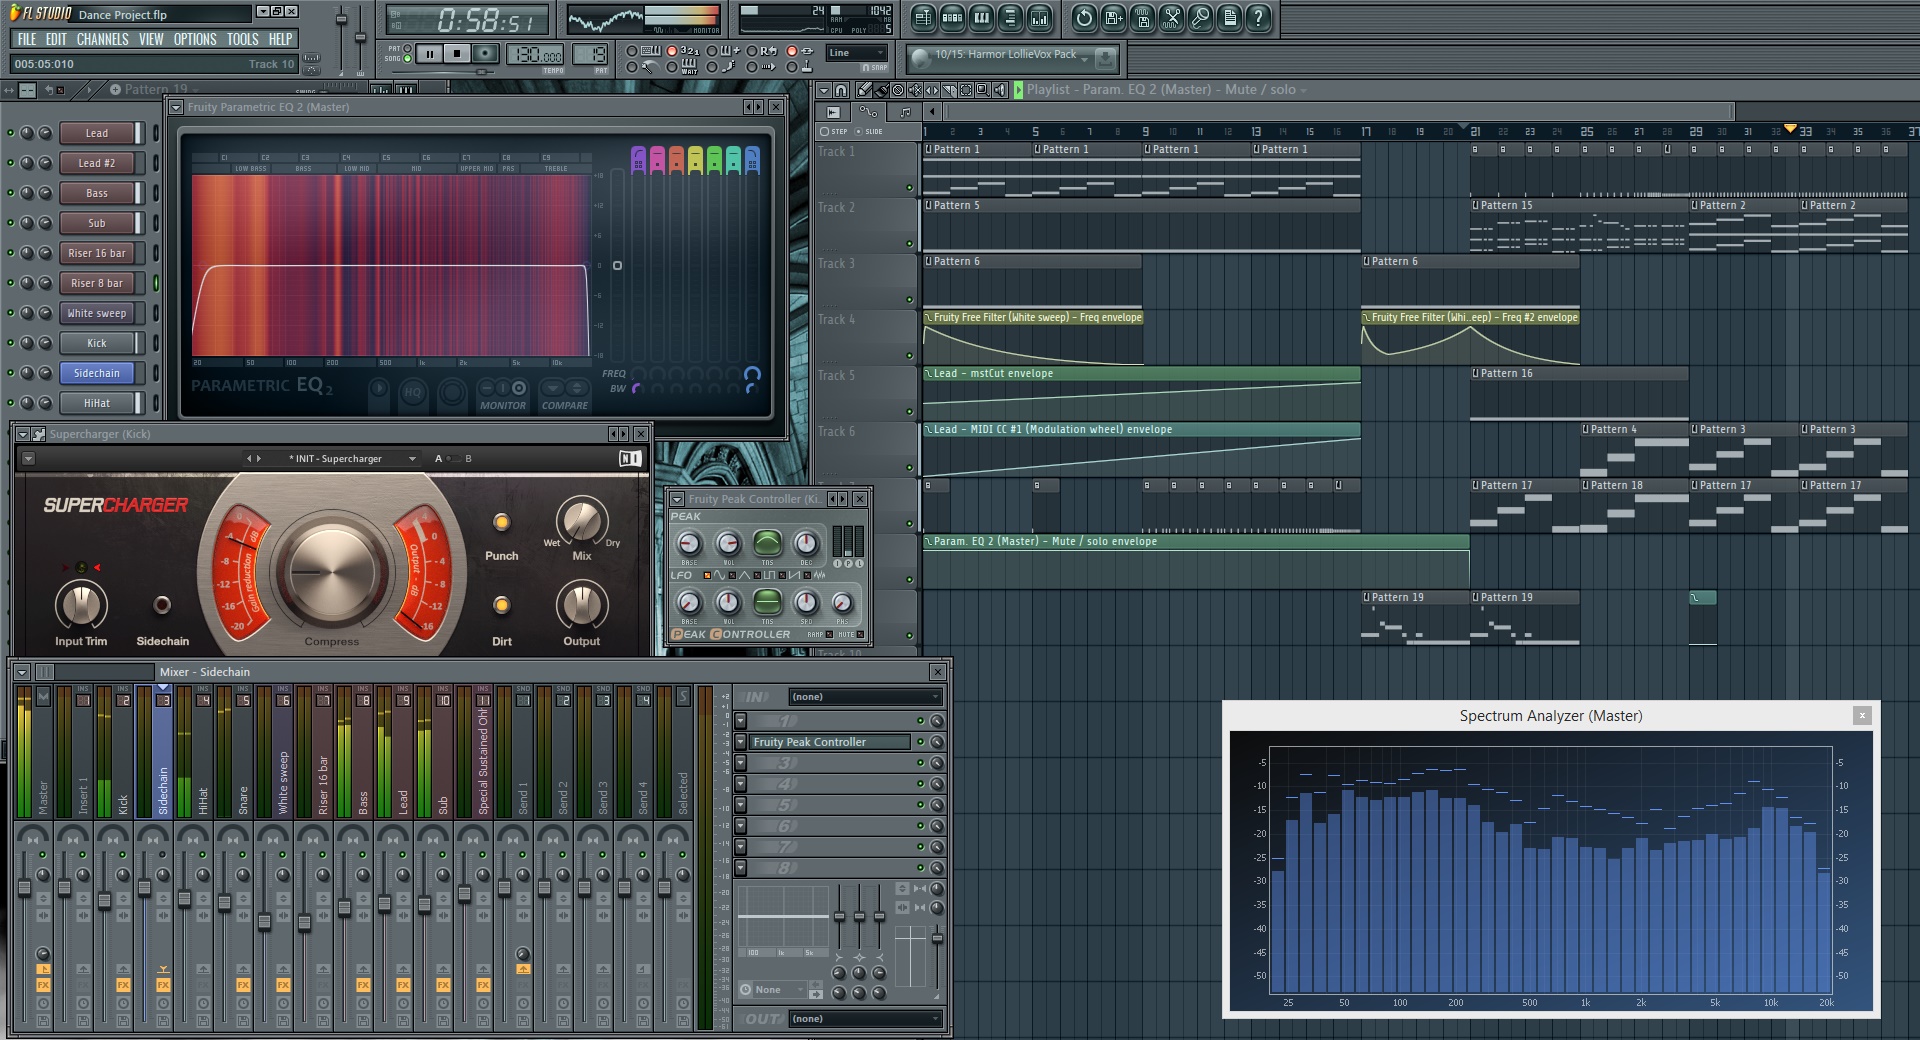Open the CHANNELS menu
The width and height of the screenshot is (1920, 1040).
(102, 39)
